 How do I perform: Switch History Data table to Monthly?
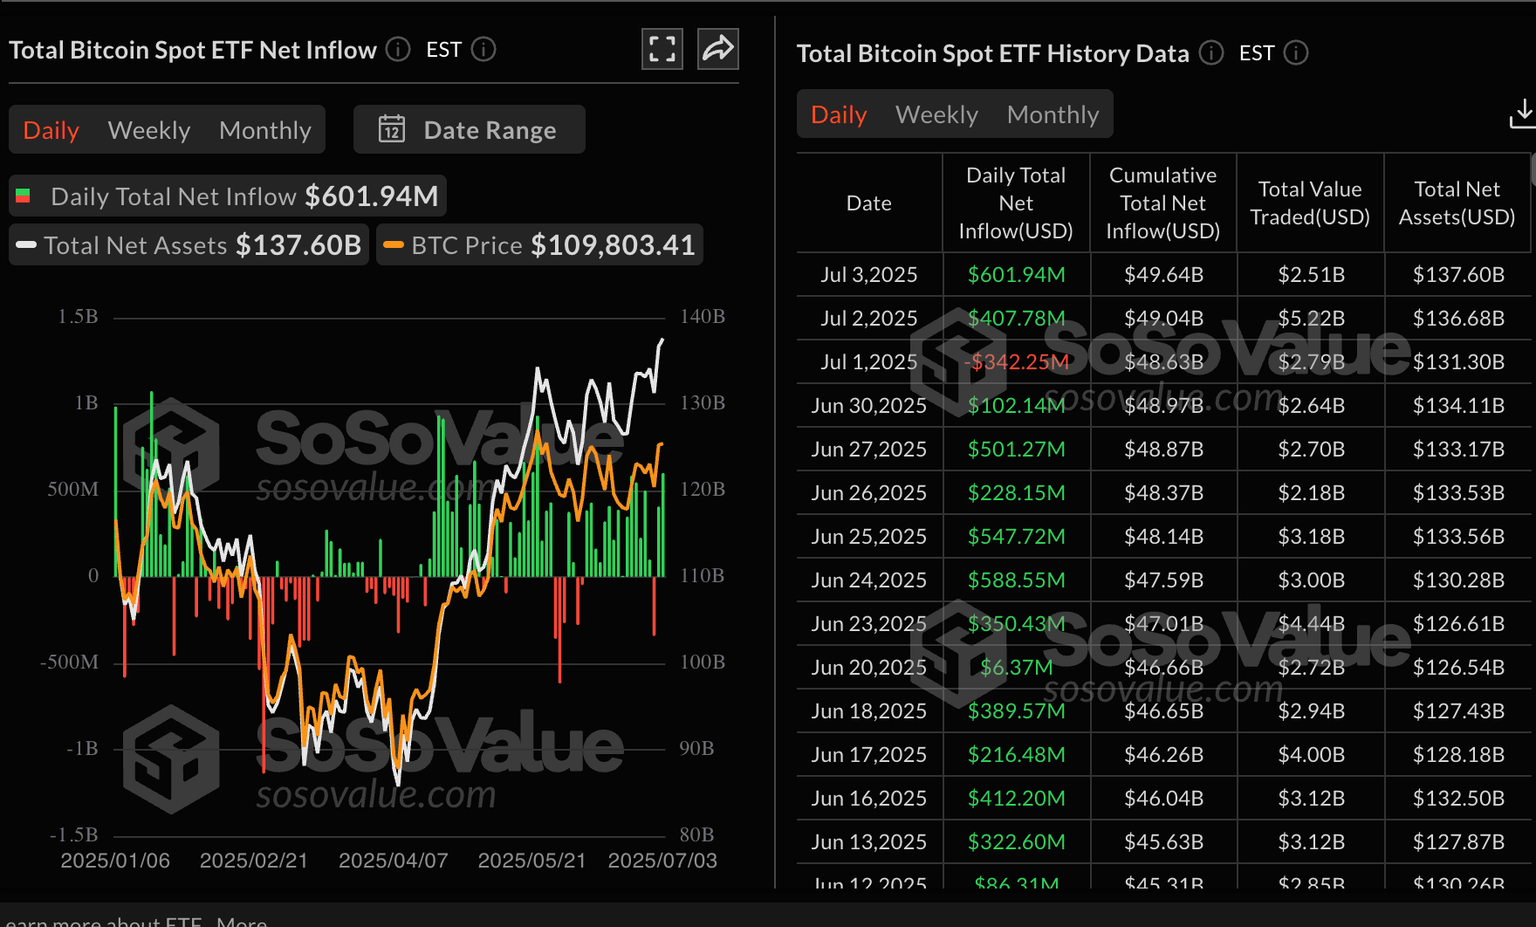click(1053, 115)
